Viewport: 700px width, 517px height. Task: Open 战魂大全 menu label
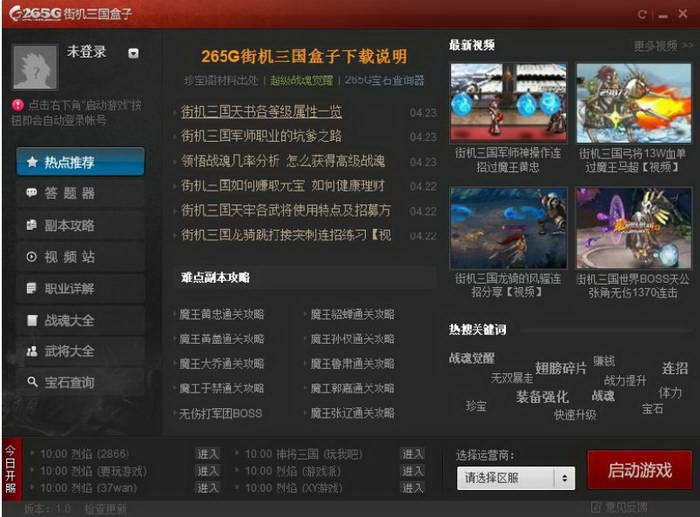pos(70,320)
